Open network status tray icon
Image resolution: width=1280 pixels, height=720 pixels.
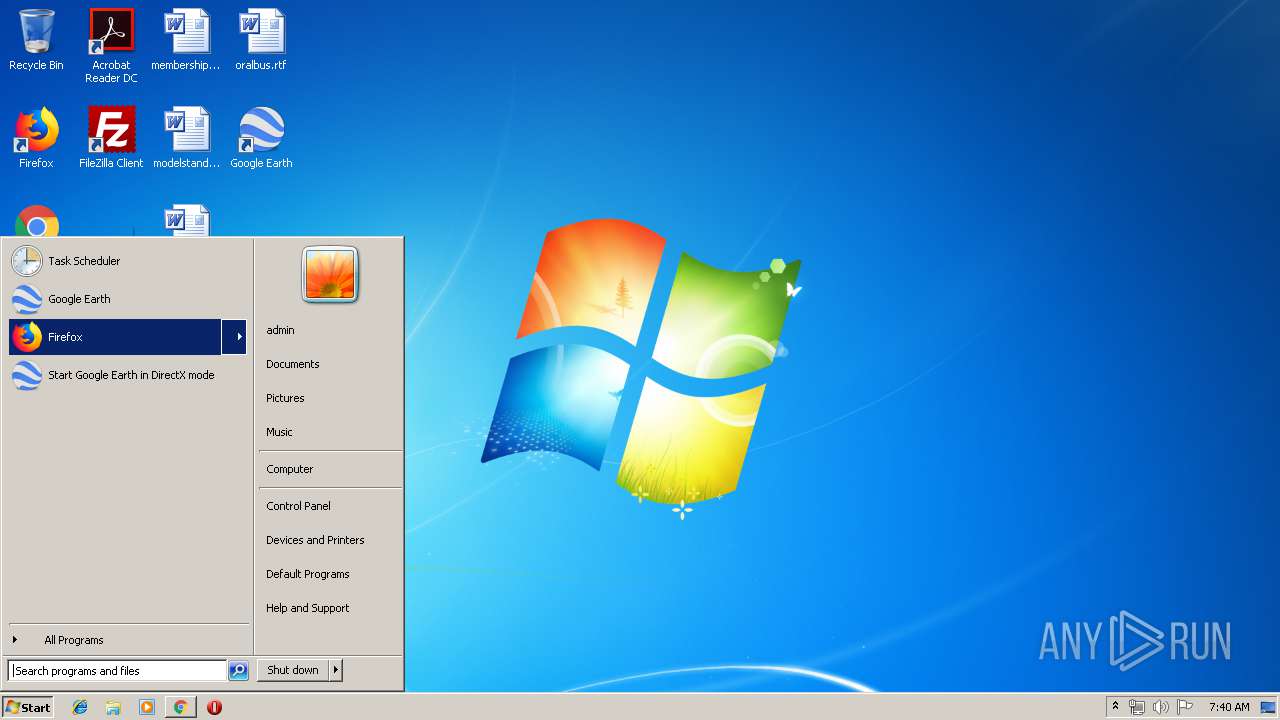coord(1137,707)
